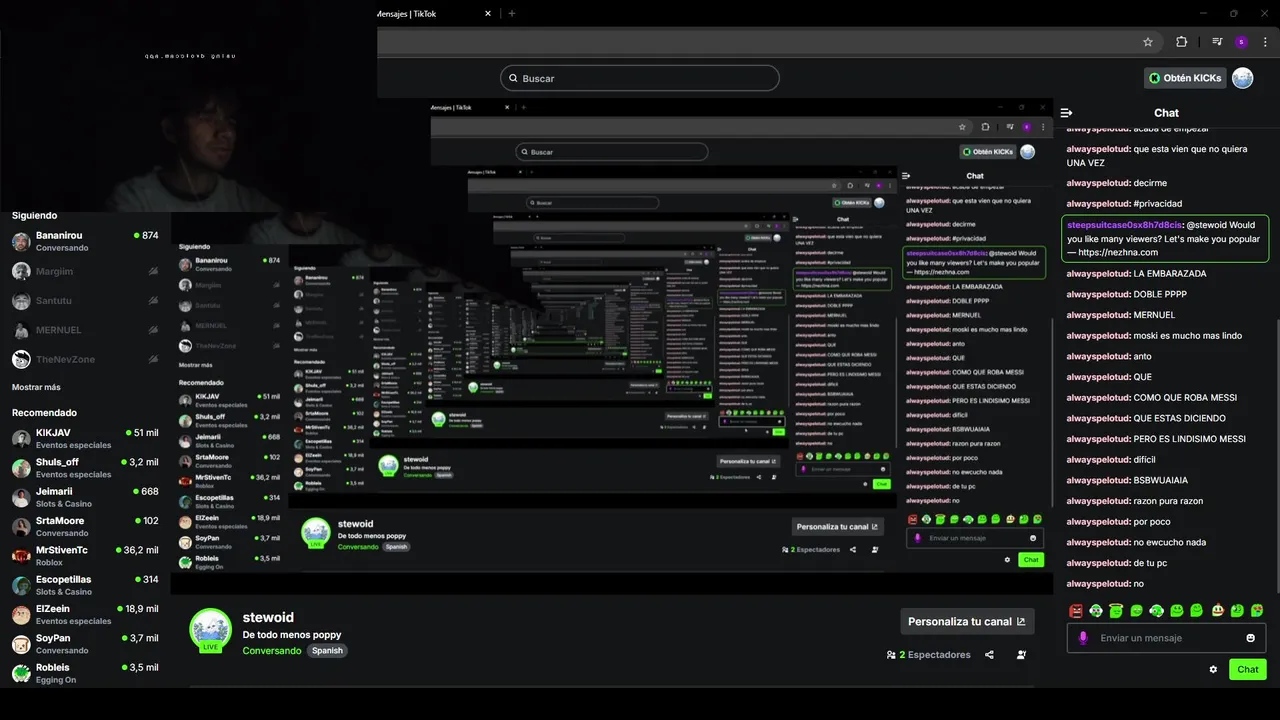Click the SoyPan channel avatar
1280x720 pixels.
21,644
